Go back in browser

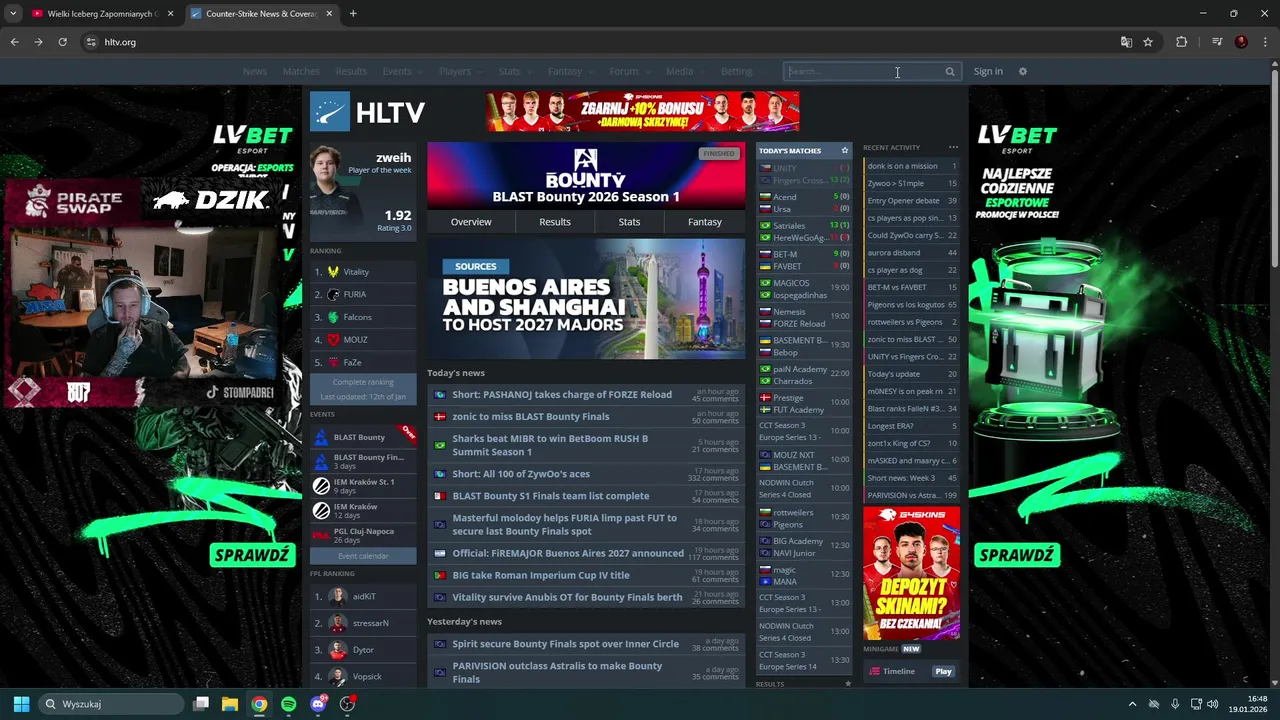point(14,42)
